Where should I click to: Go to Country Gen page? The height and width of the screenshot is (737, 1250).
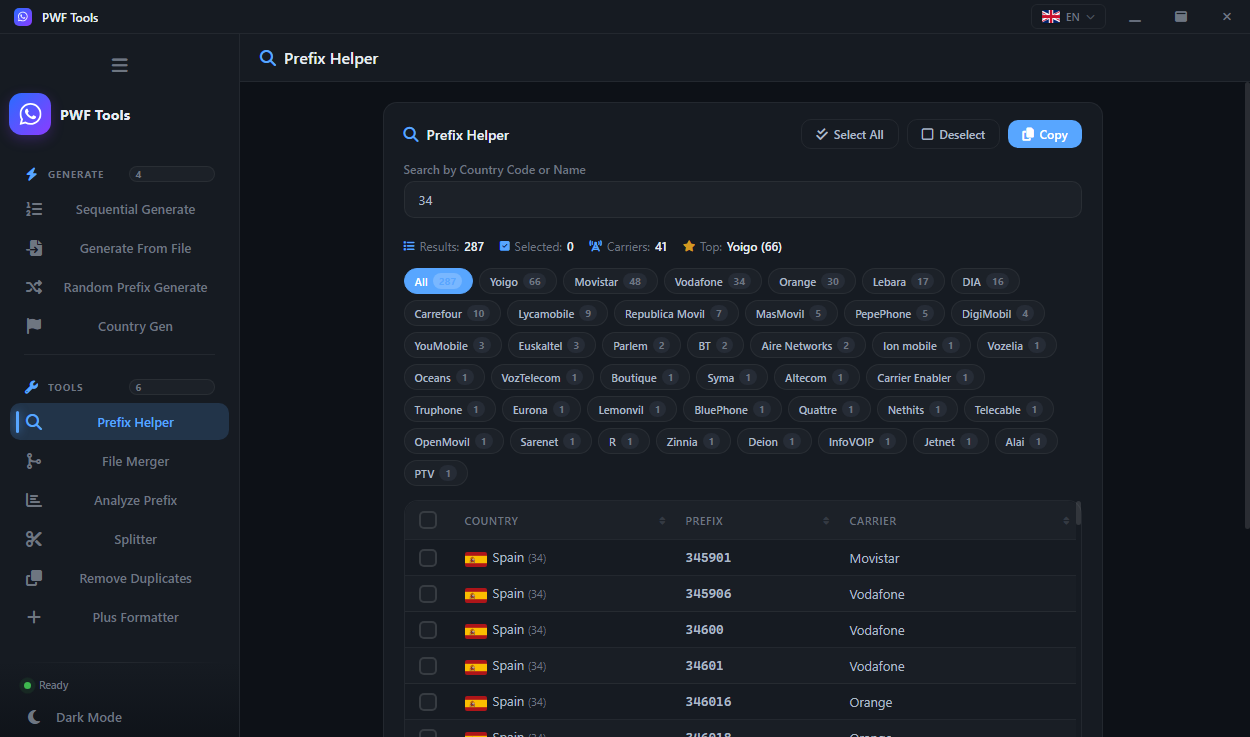pyautogui.click(x=120, y=326)
